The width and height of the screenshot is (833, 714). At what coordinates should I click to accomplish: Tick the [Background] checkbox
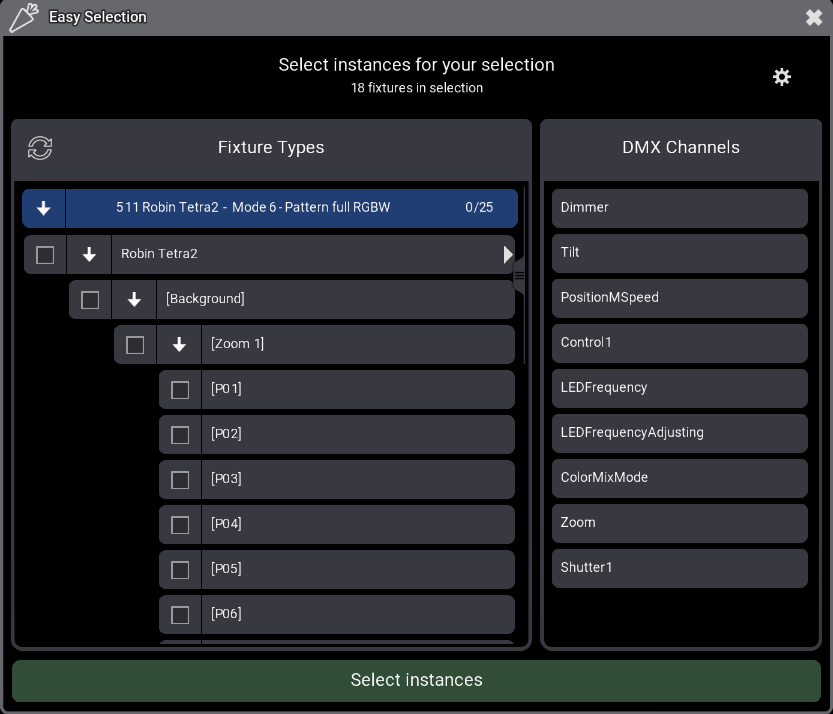point(90,300)
